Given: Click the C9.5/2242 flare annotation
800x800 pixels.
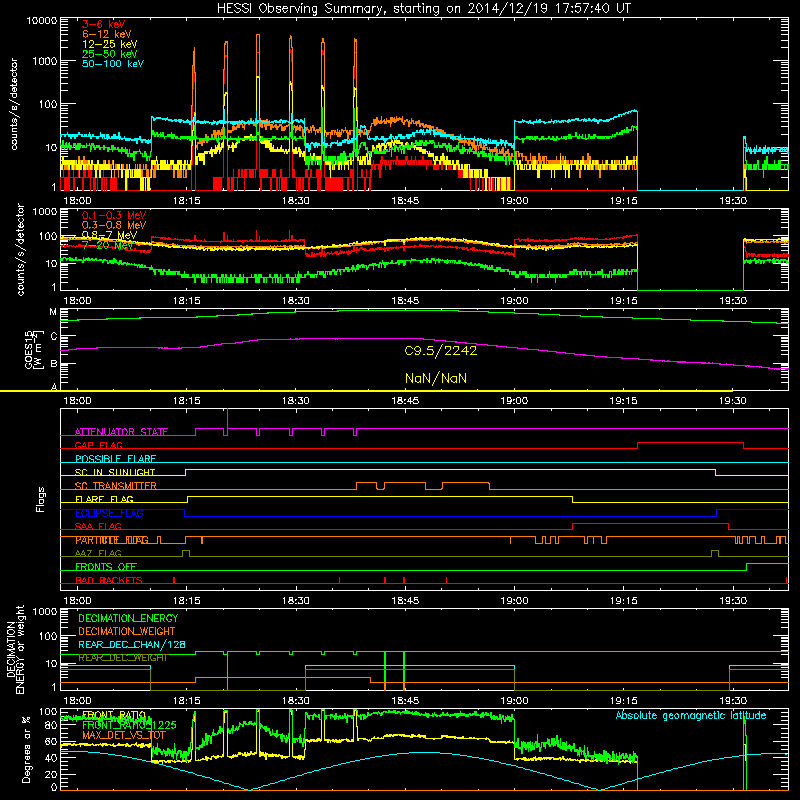Looking at the screenshot, I should tap(441, 351).
